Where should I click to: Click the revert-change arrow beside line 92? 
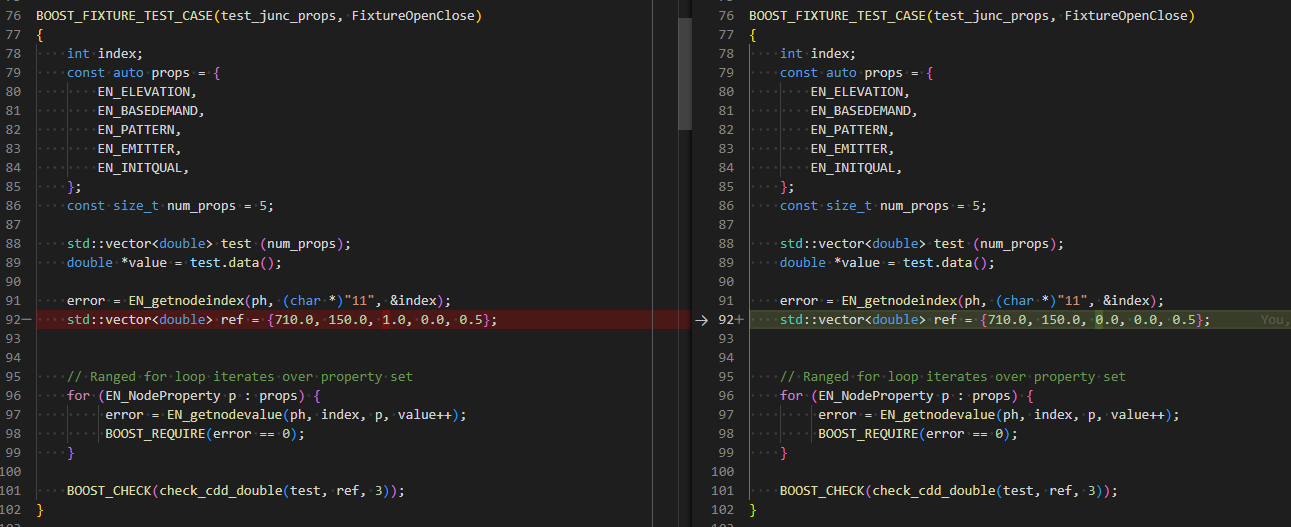[700, 320]
